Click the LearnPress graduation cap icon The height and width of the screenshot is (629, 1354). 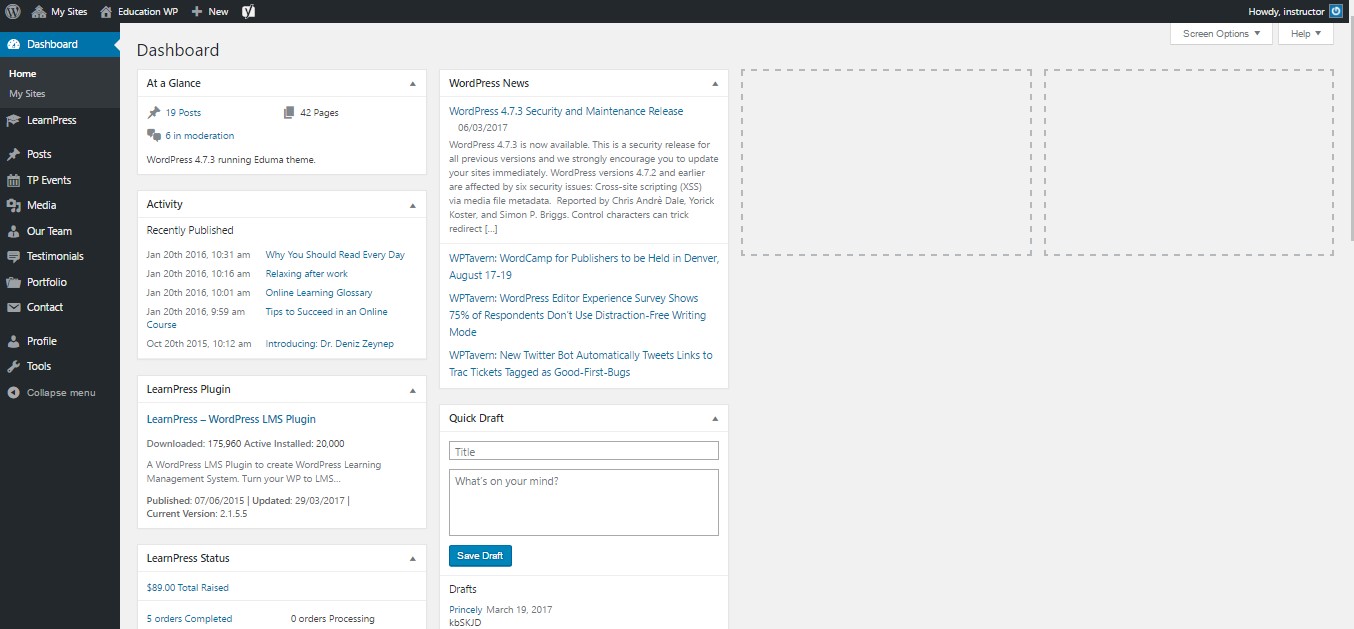point(13,120)
